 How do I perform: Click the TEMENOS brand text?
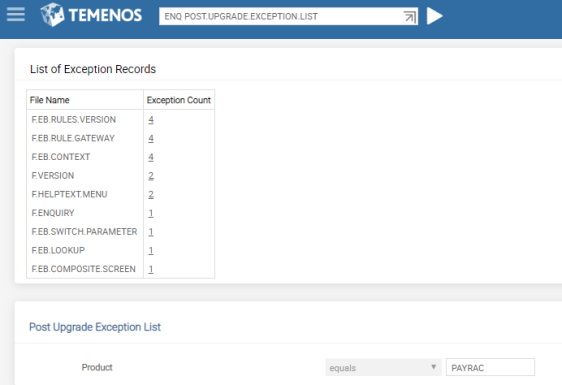(105, 15)
